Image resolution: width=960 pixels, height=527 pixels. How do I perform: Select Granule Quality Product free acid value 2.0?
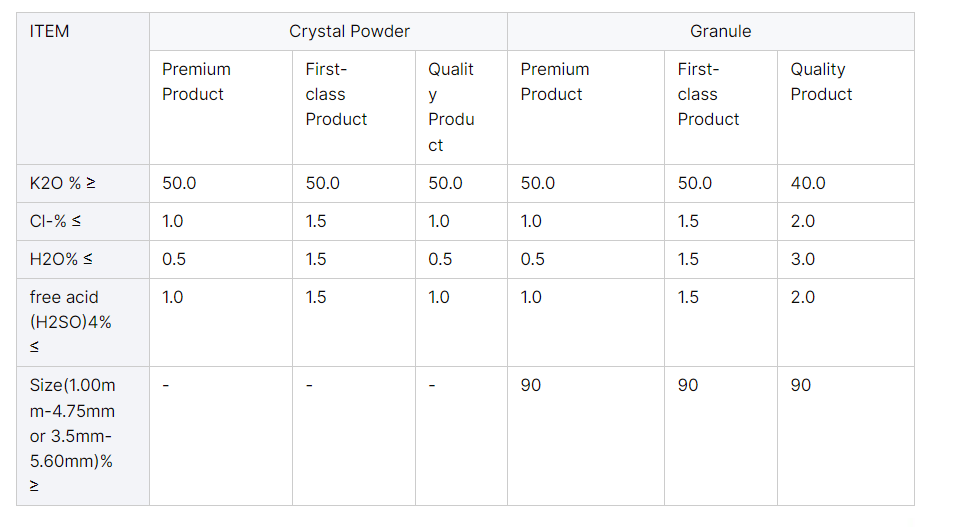pos(803,298)
